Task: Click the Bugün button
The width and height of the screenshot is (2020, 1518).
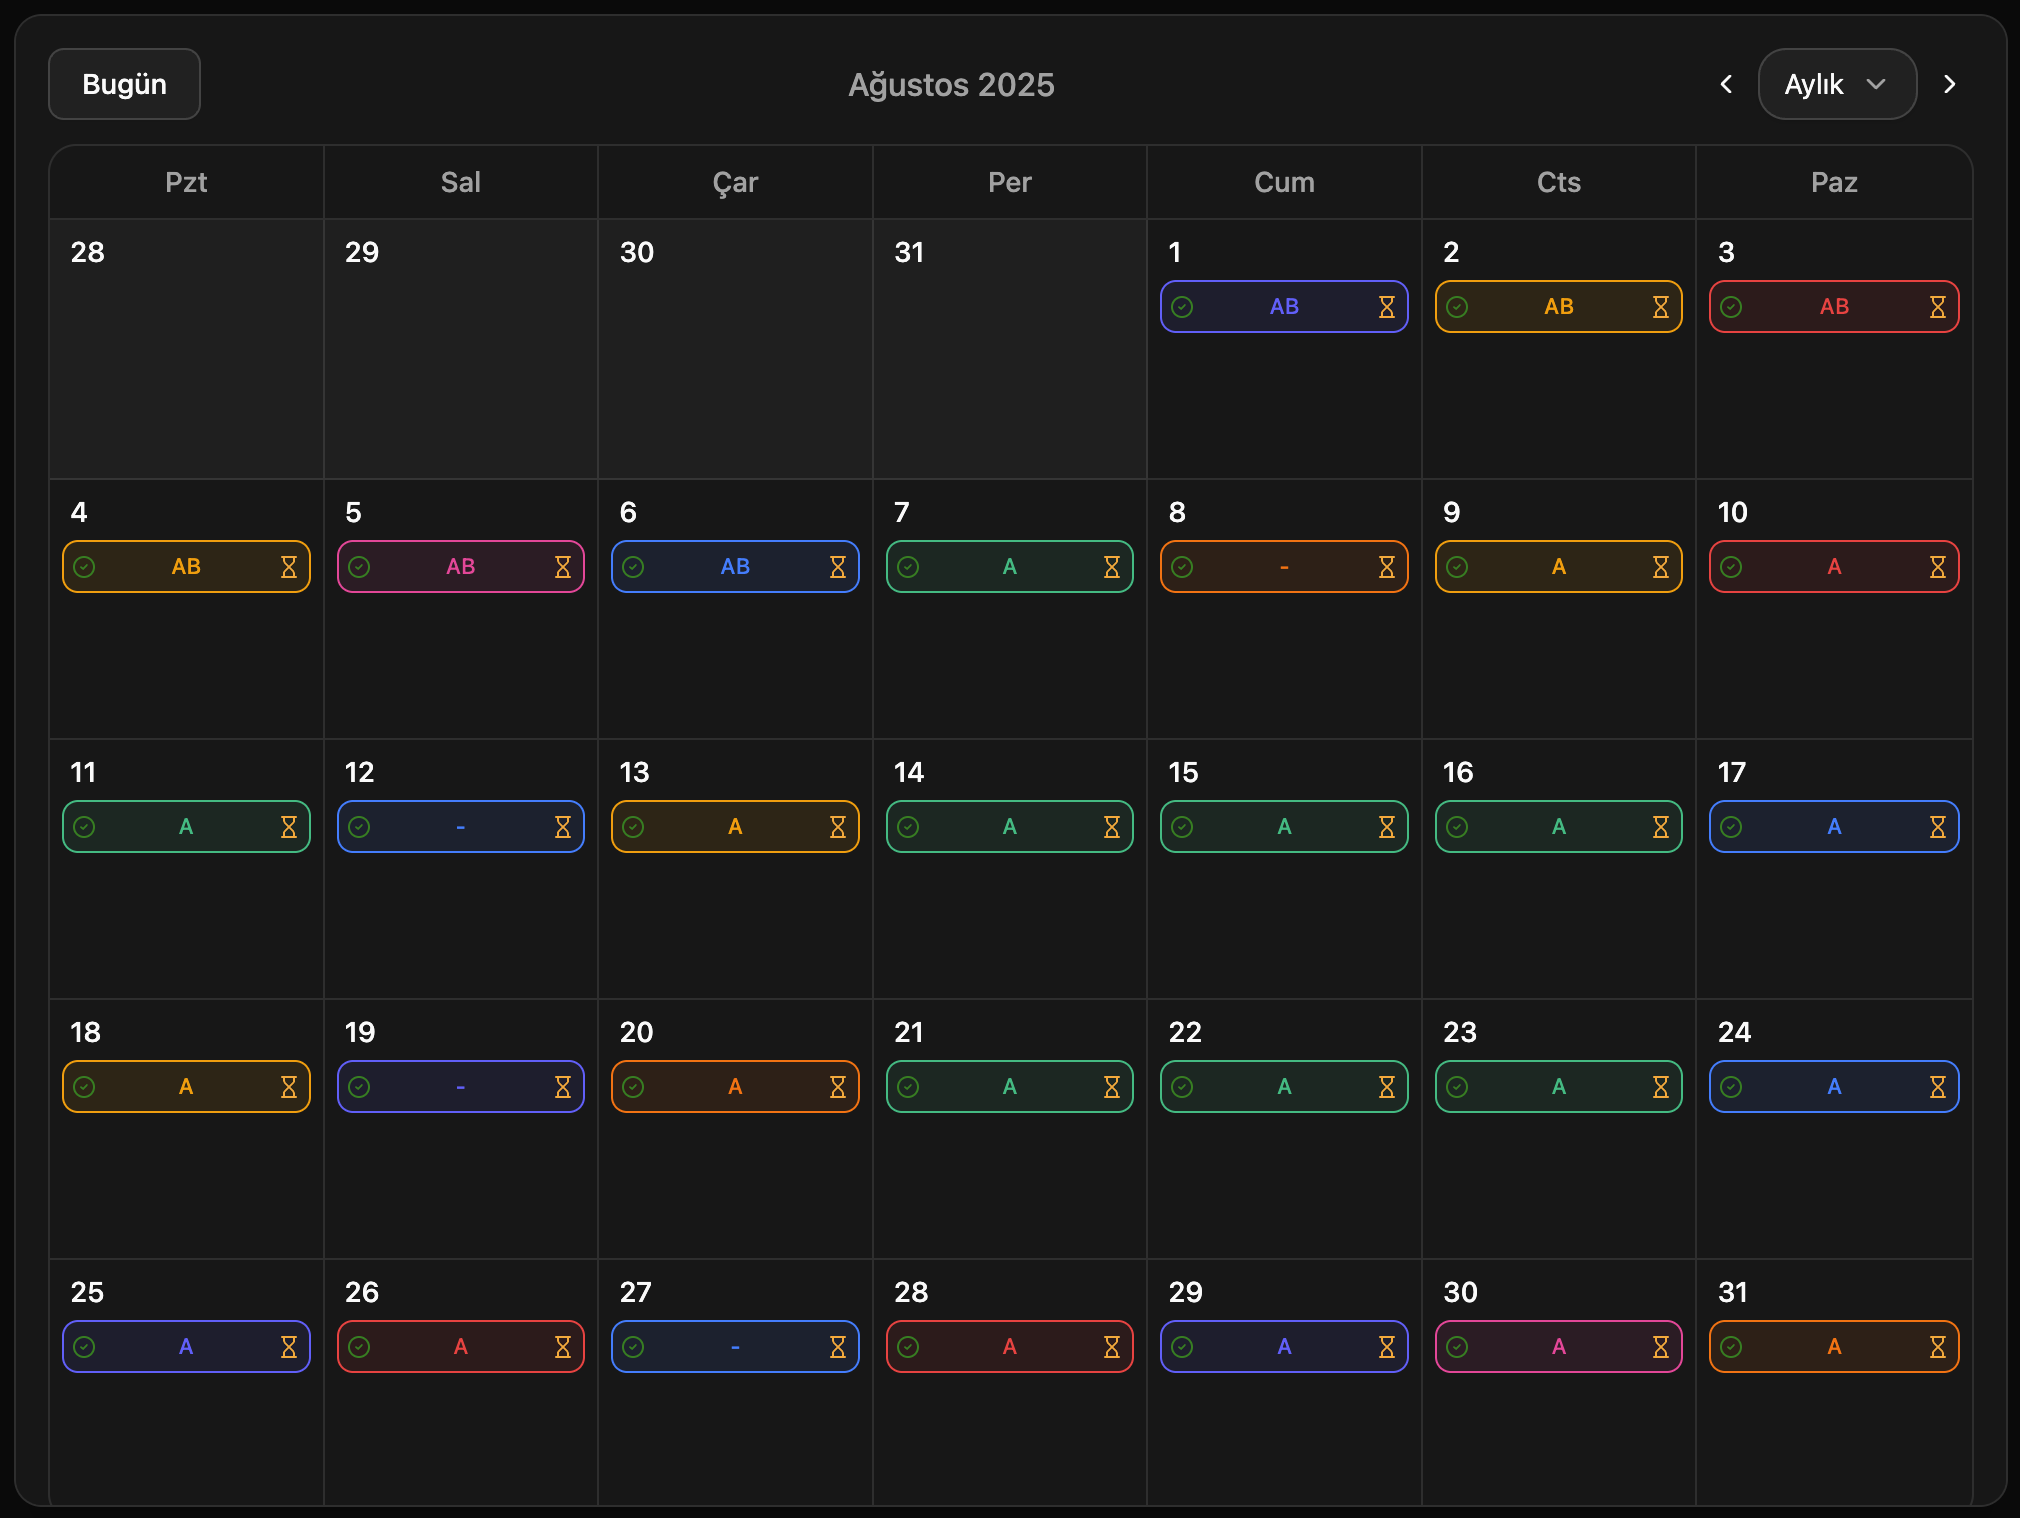Action: coord(124,84)
